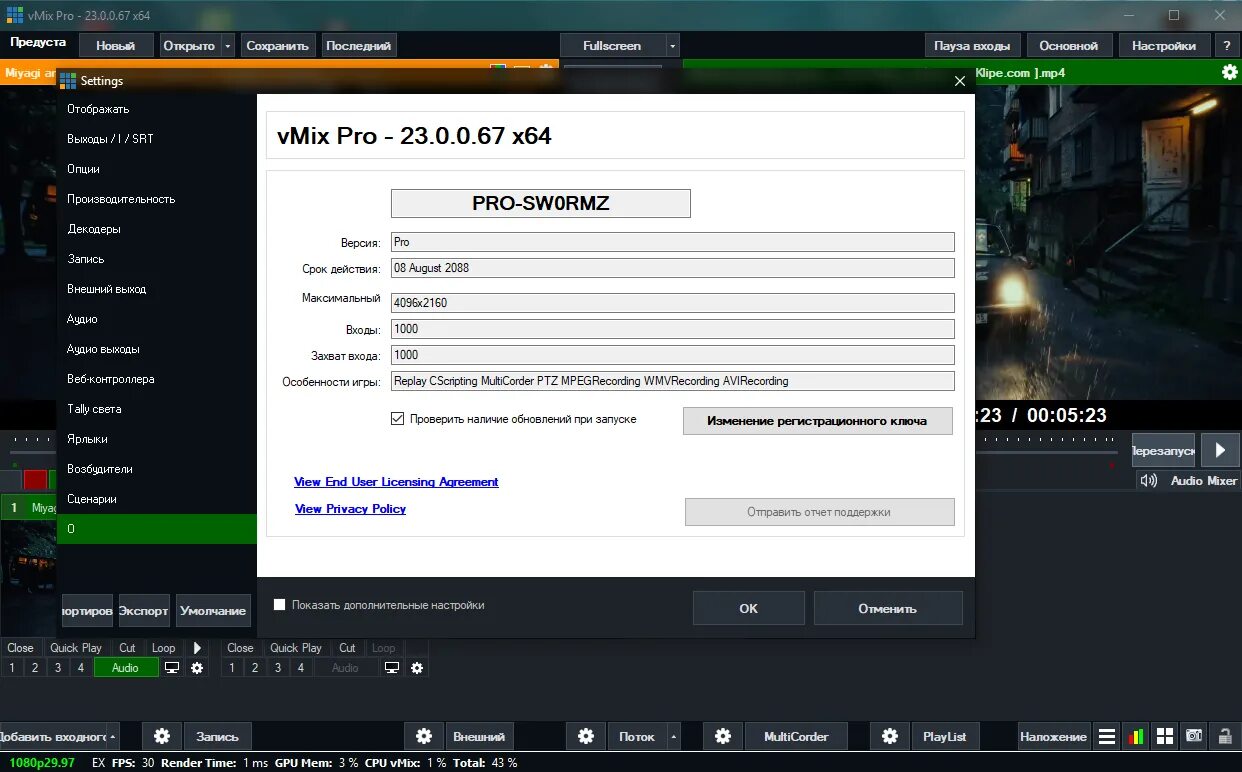
Task: Toggle overlay 1 on first input
Action: pos(12,667)
